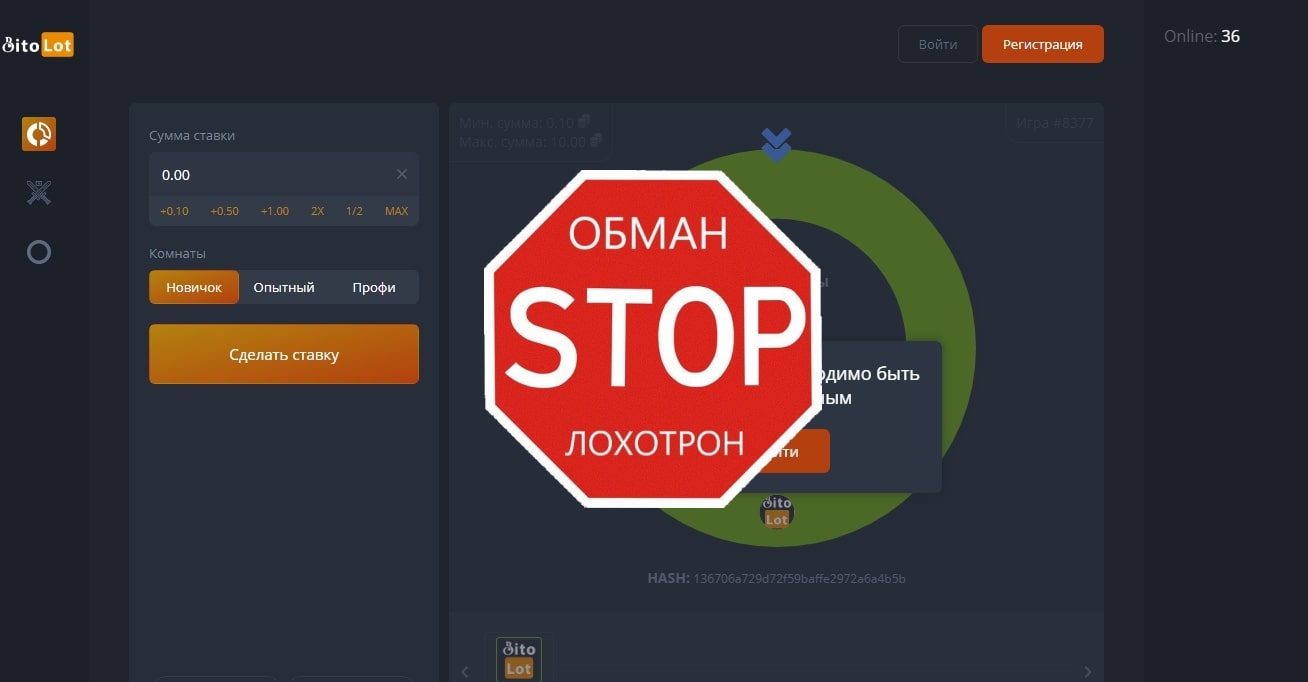Copy the maximum sum value icon
This screenshot has height=682, width=1308.
pos(596,140)
